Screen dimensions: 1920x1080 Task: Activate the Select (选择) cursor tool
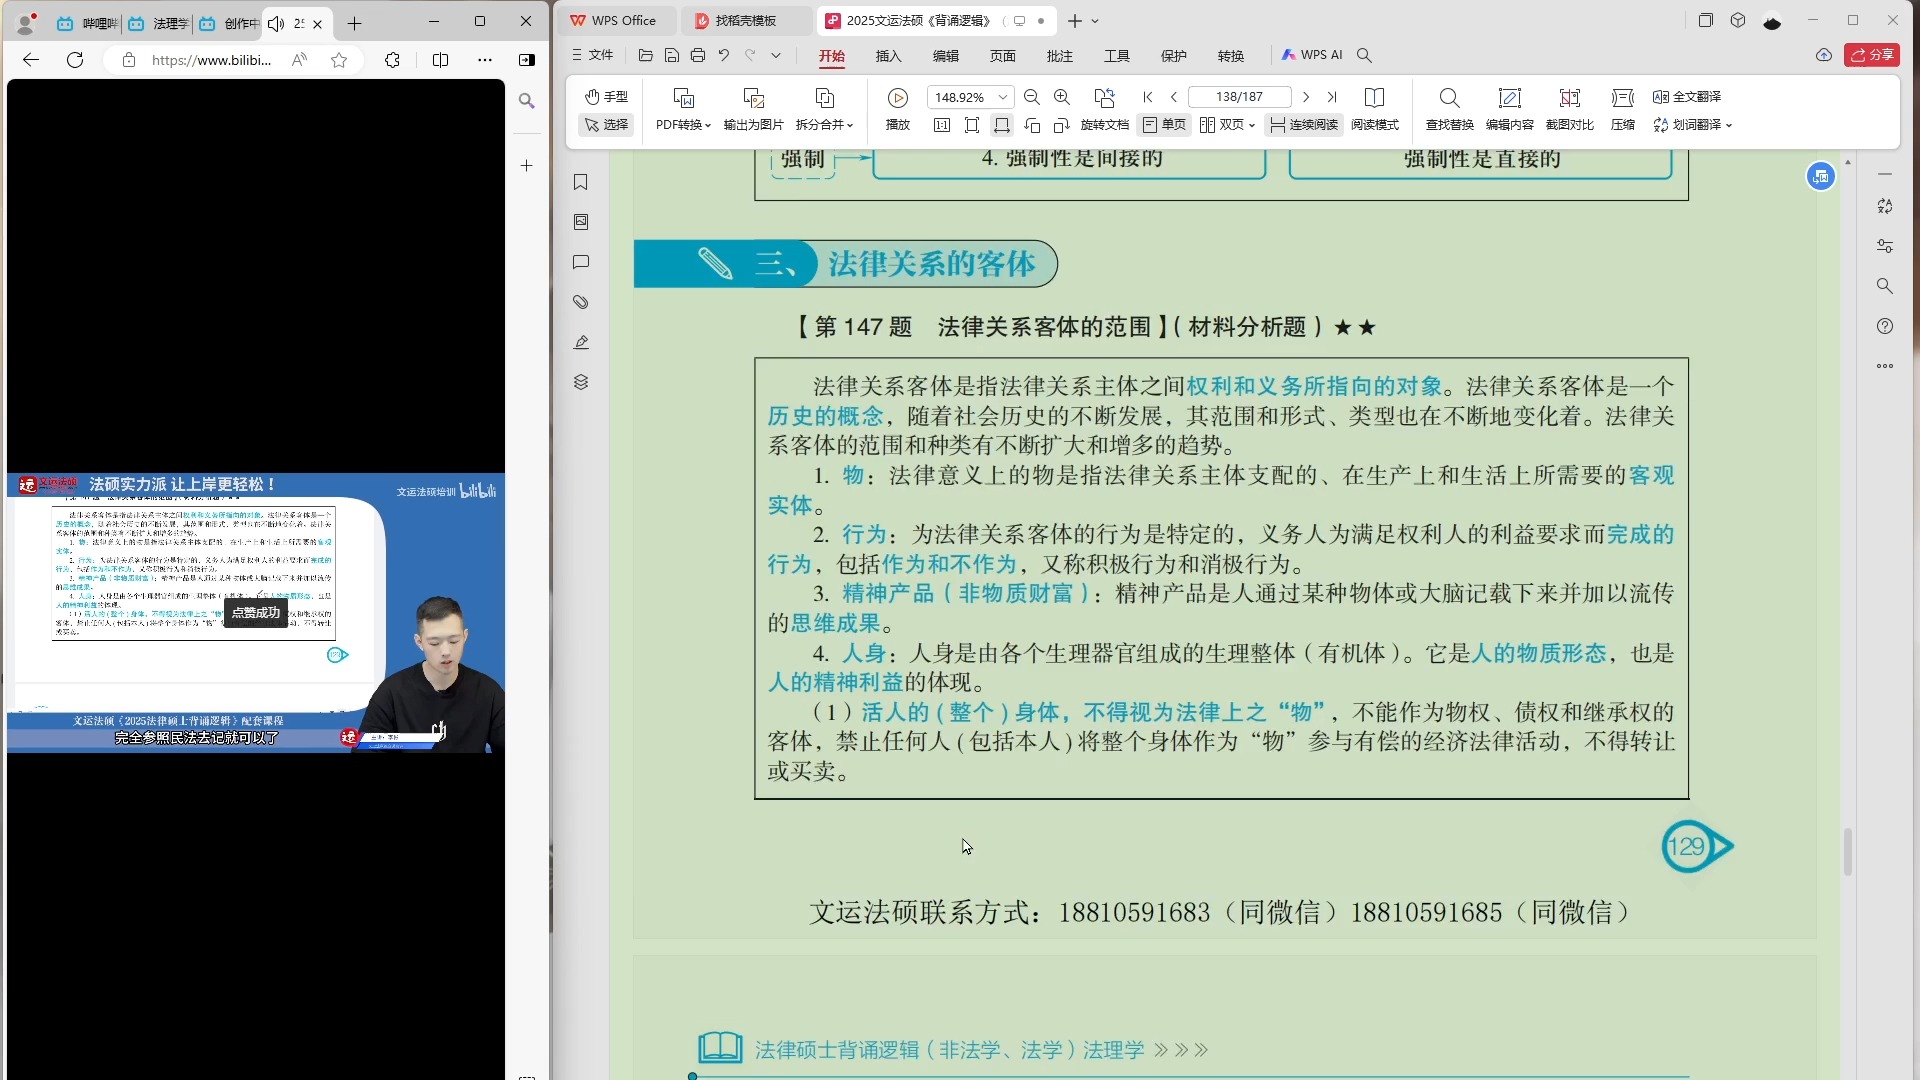tap(607, 125)
